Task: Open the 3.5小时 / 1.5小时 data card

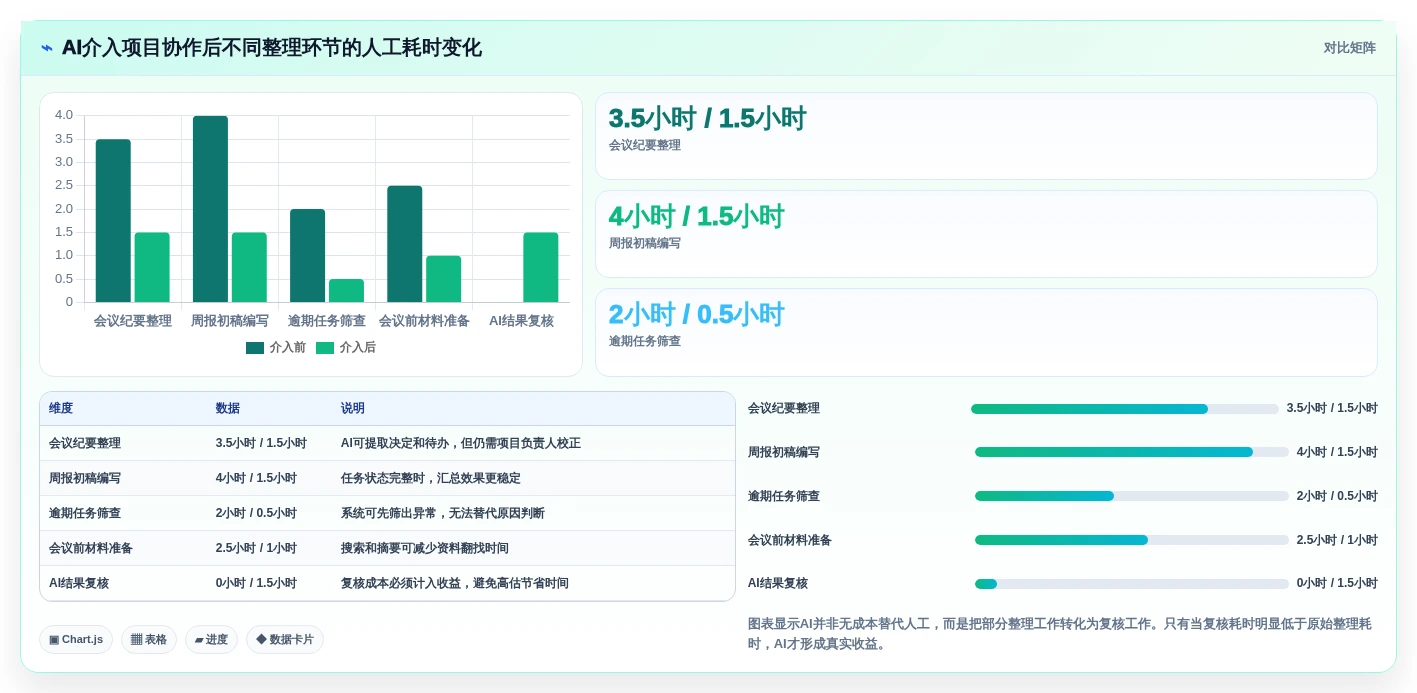Action: (986, 136)
